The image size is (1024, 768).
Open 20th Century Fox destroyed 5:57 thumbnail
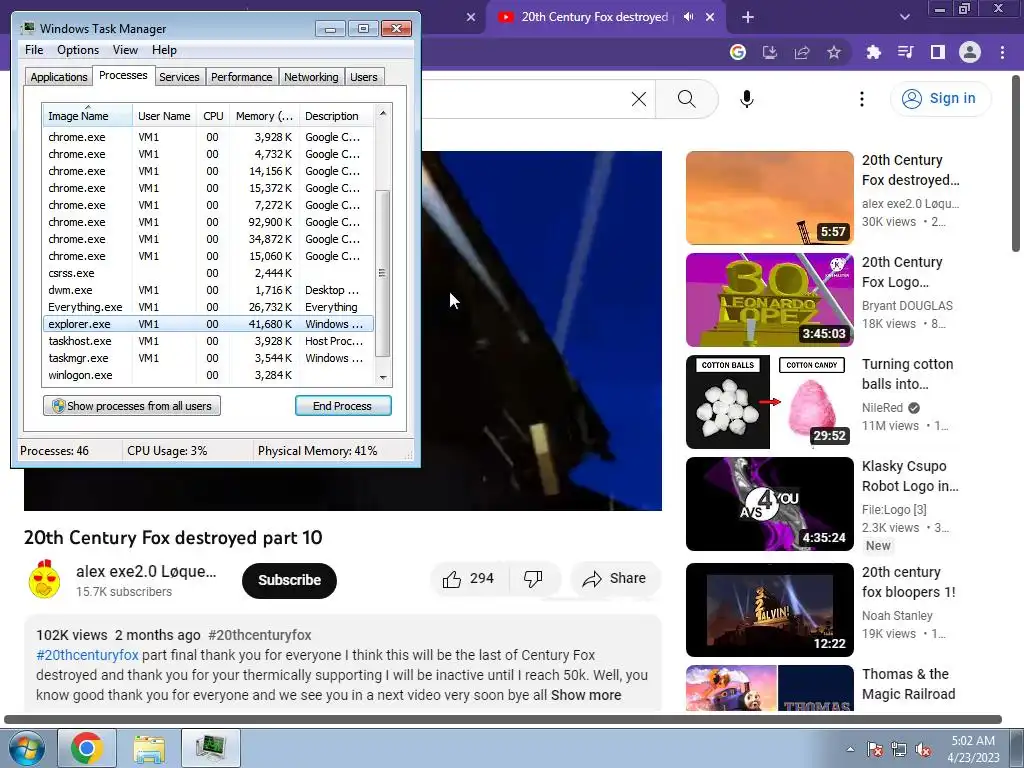(770, 198)
